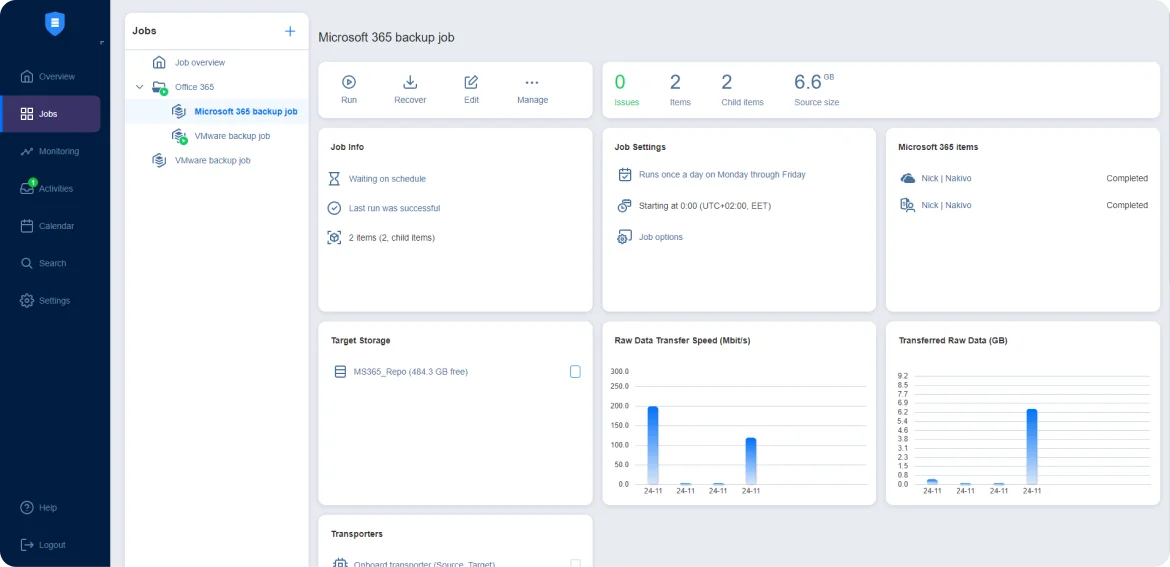Click the Nakivo shield logo

pyautogui.click(x=55, y=24)
